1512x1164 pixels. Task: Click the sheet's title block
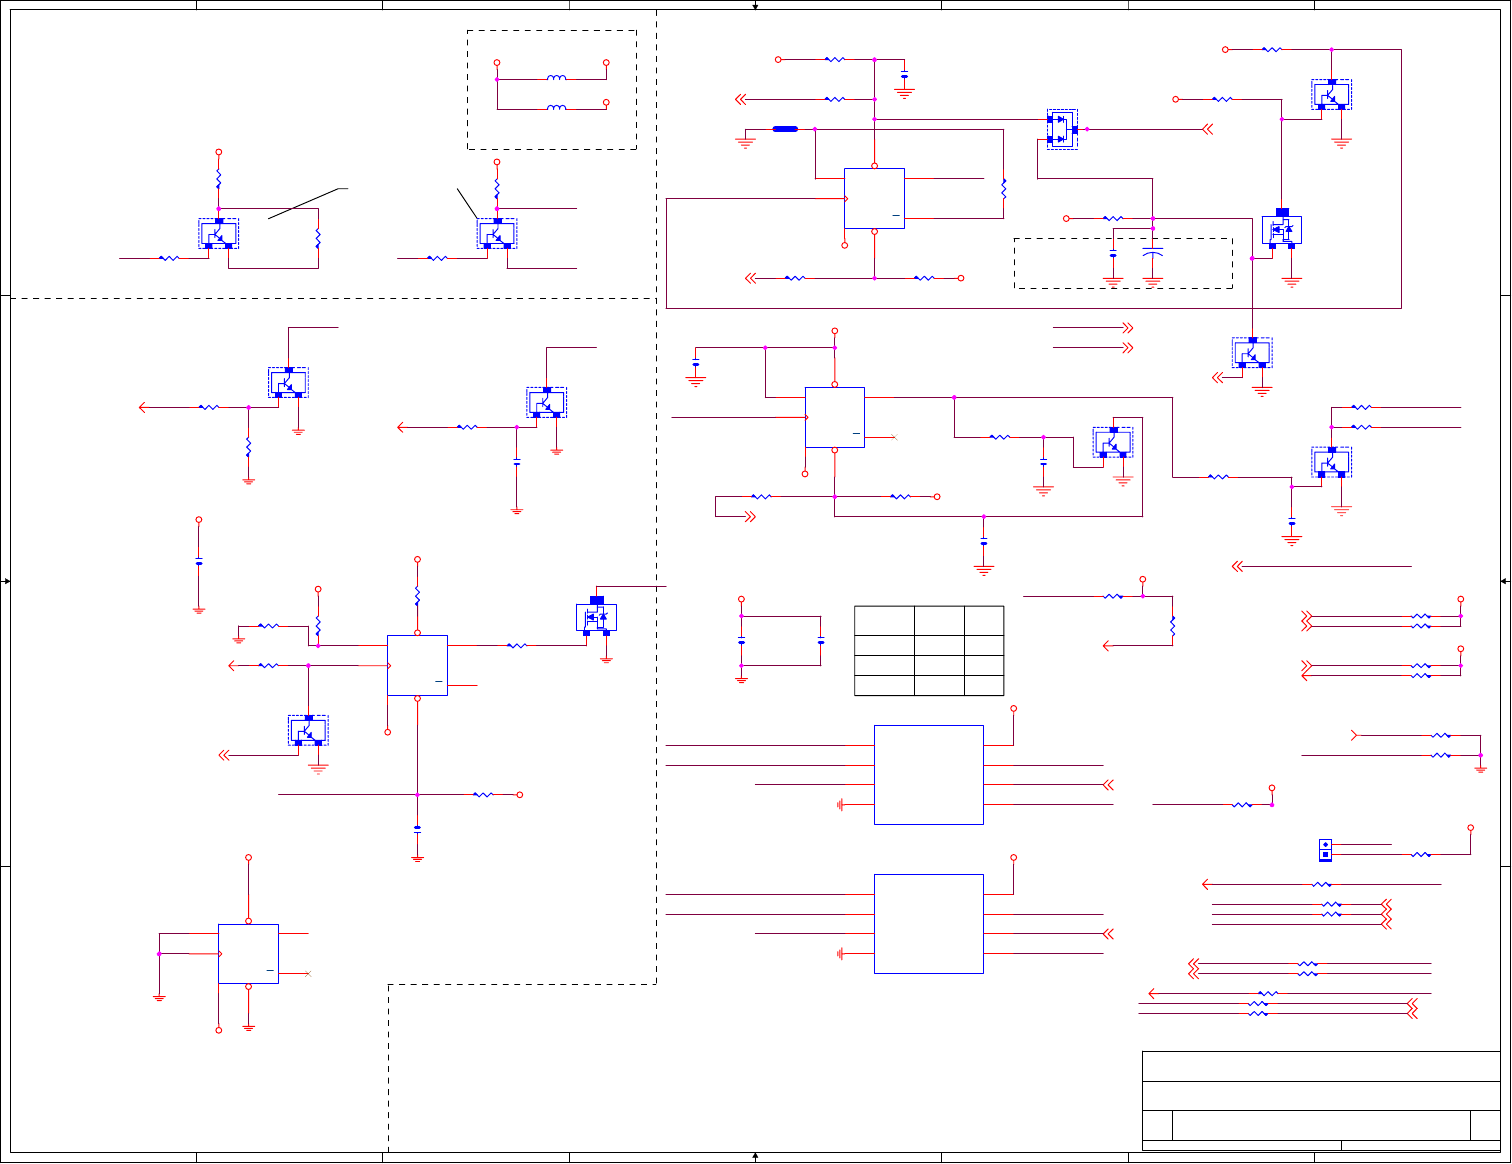coord(1321,1100)
